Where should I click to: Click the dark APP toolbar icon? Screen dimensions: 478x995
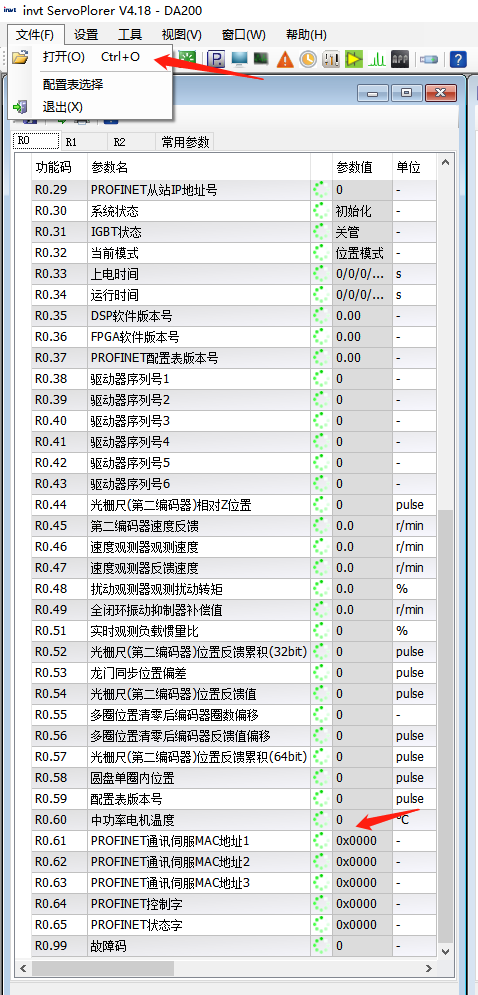400,60
